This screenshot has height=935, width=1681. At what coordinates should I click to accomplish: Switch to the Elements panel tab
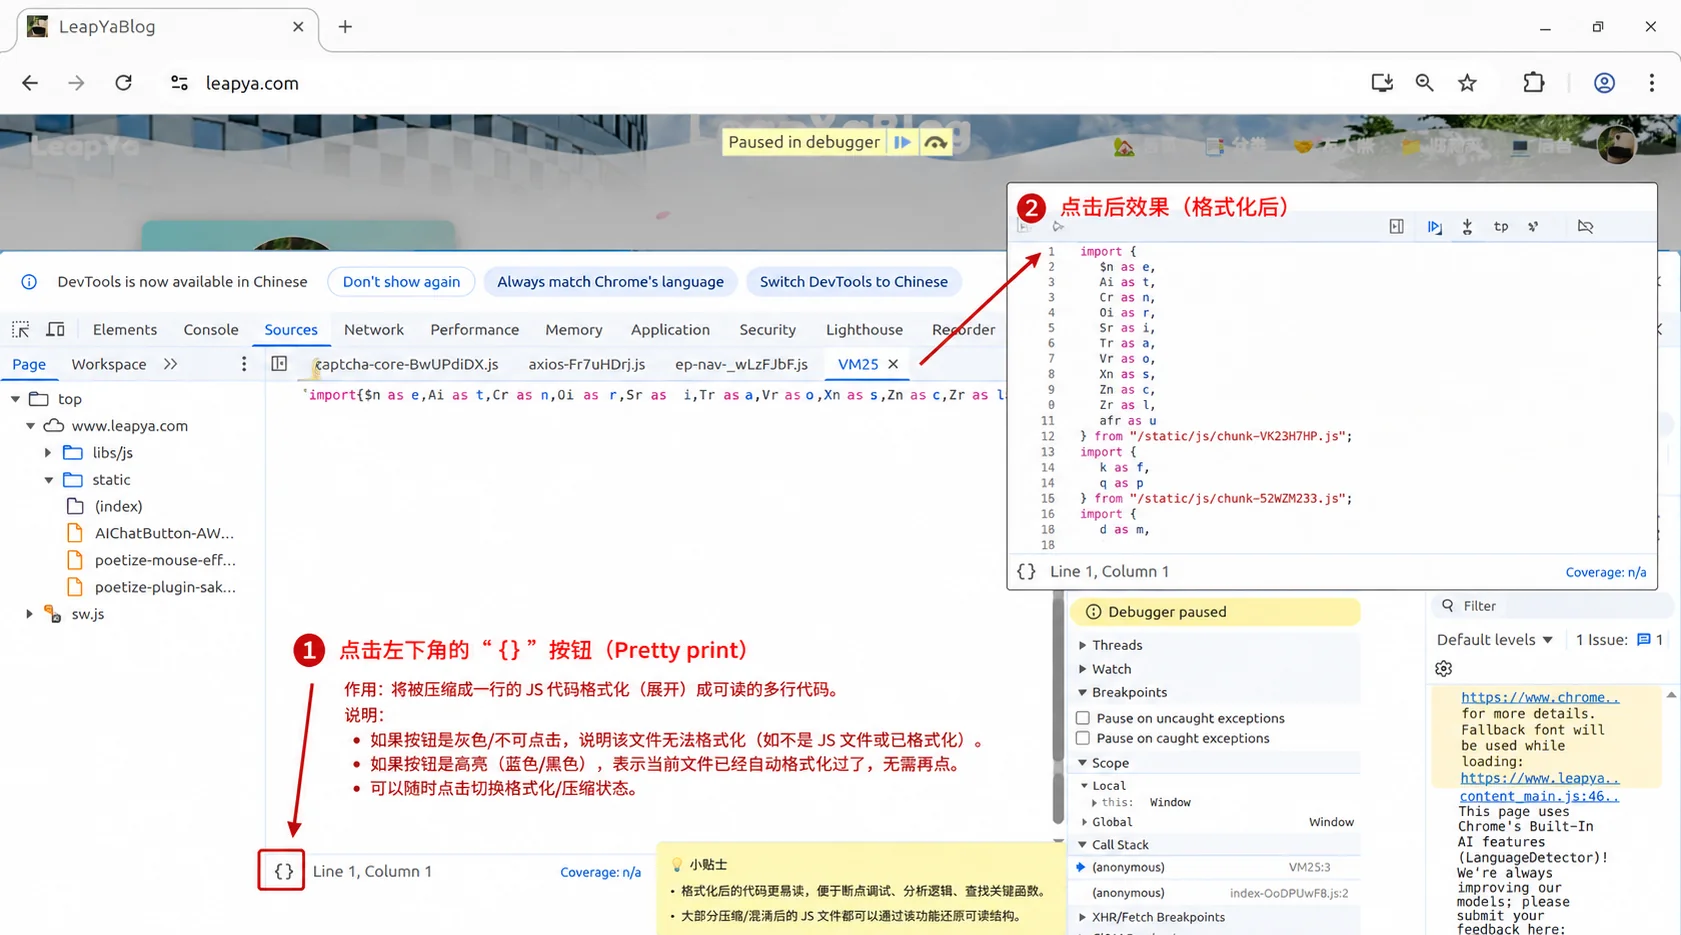pyautogui.click(x=125, y=329)
